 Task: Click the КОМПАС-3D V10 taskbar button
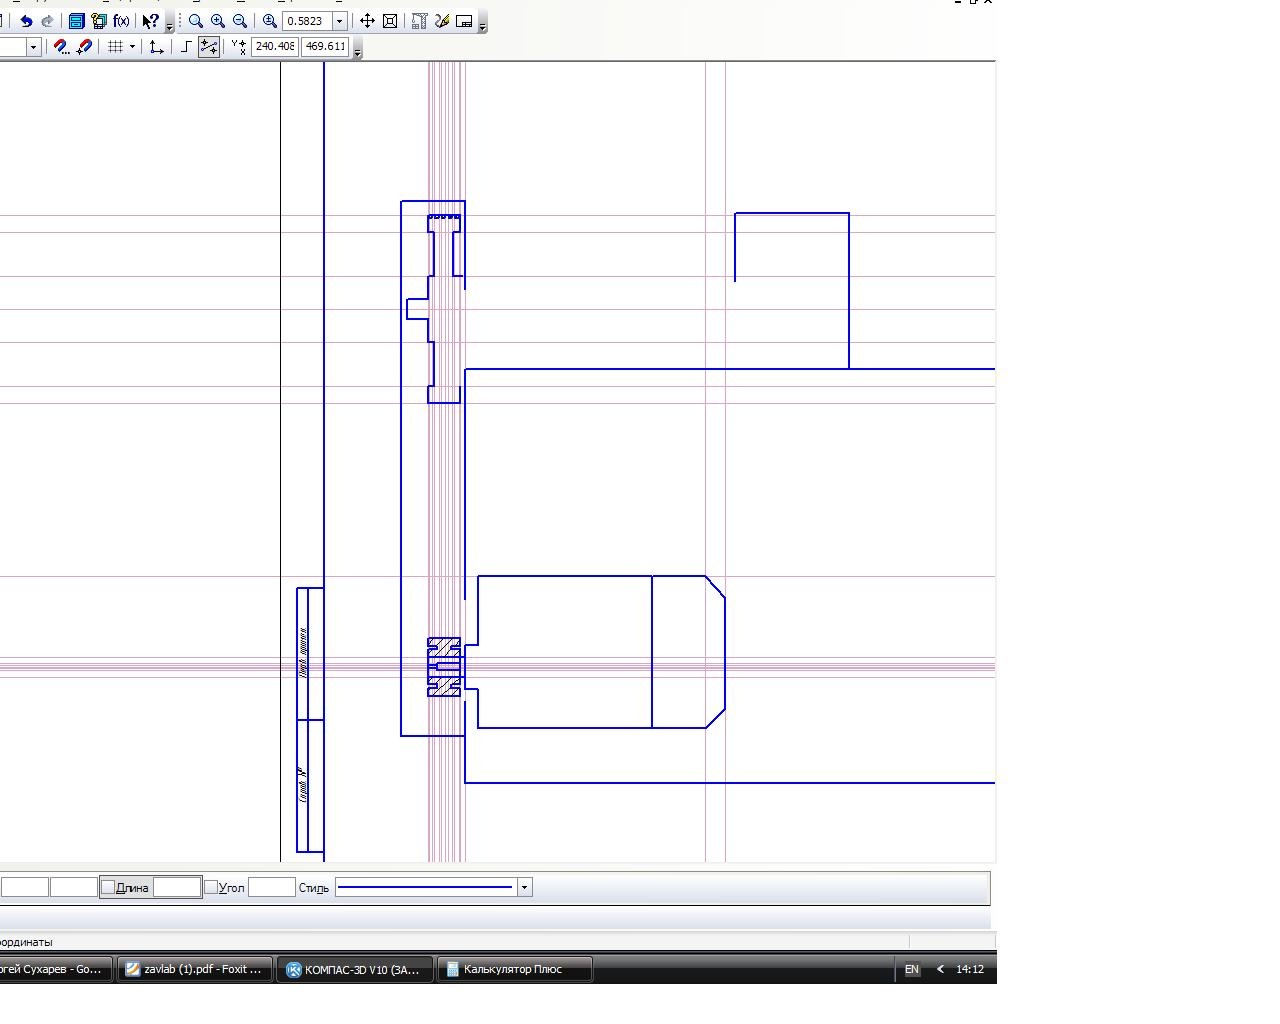[x=353, y=969]
